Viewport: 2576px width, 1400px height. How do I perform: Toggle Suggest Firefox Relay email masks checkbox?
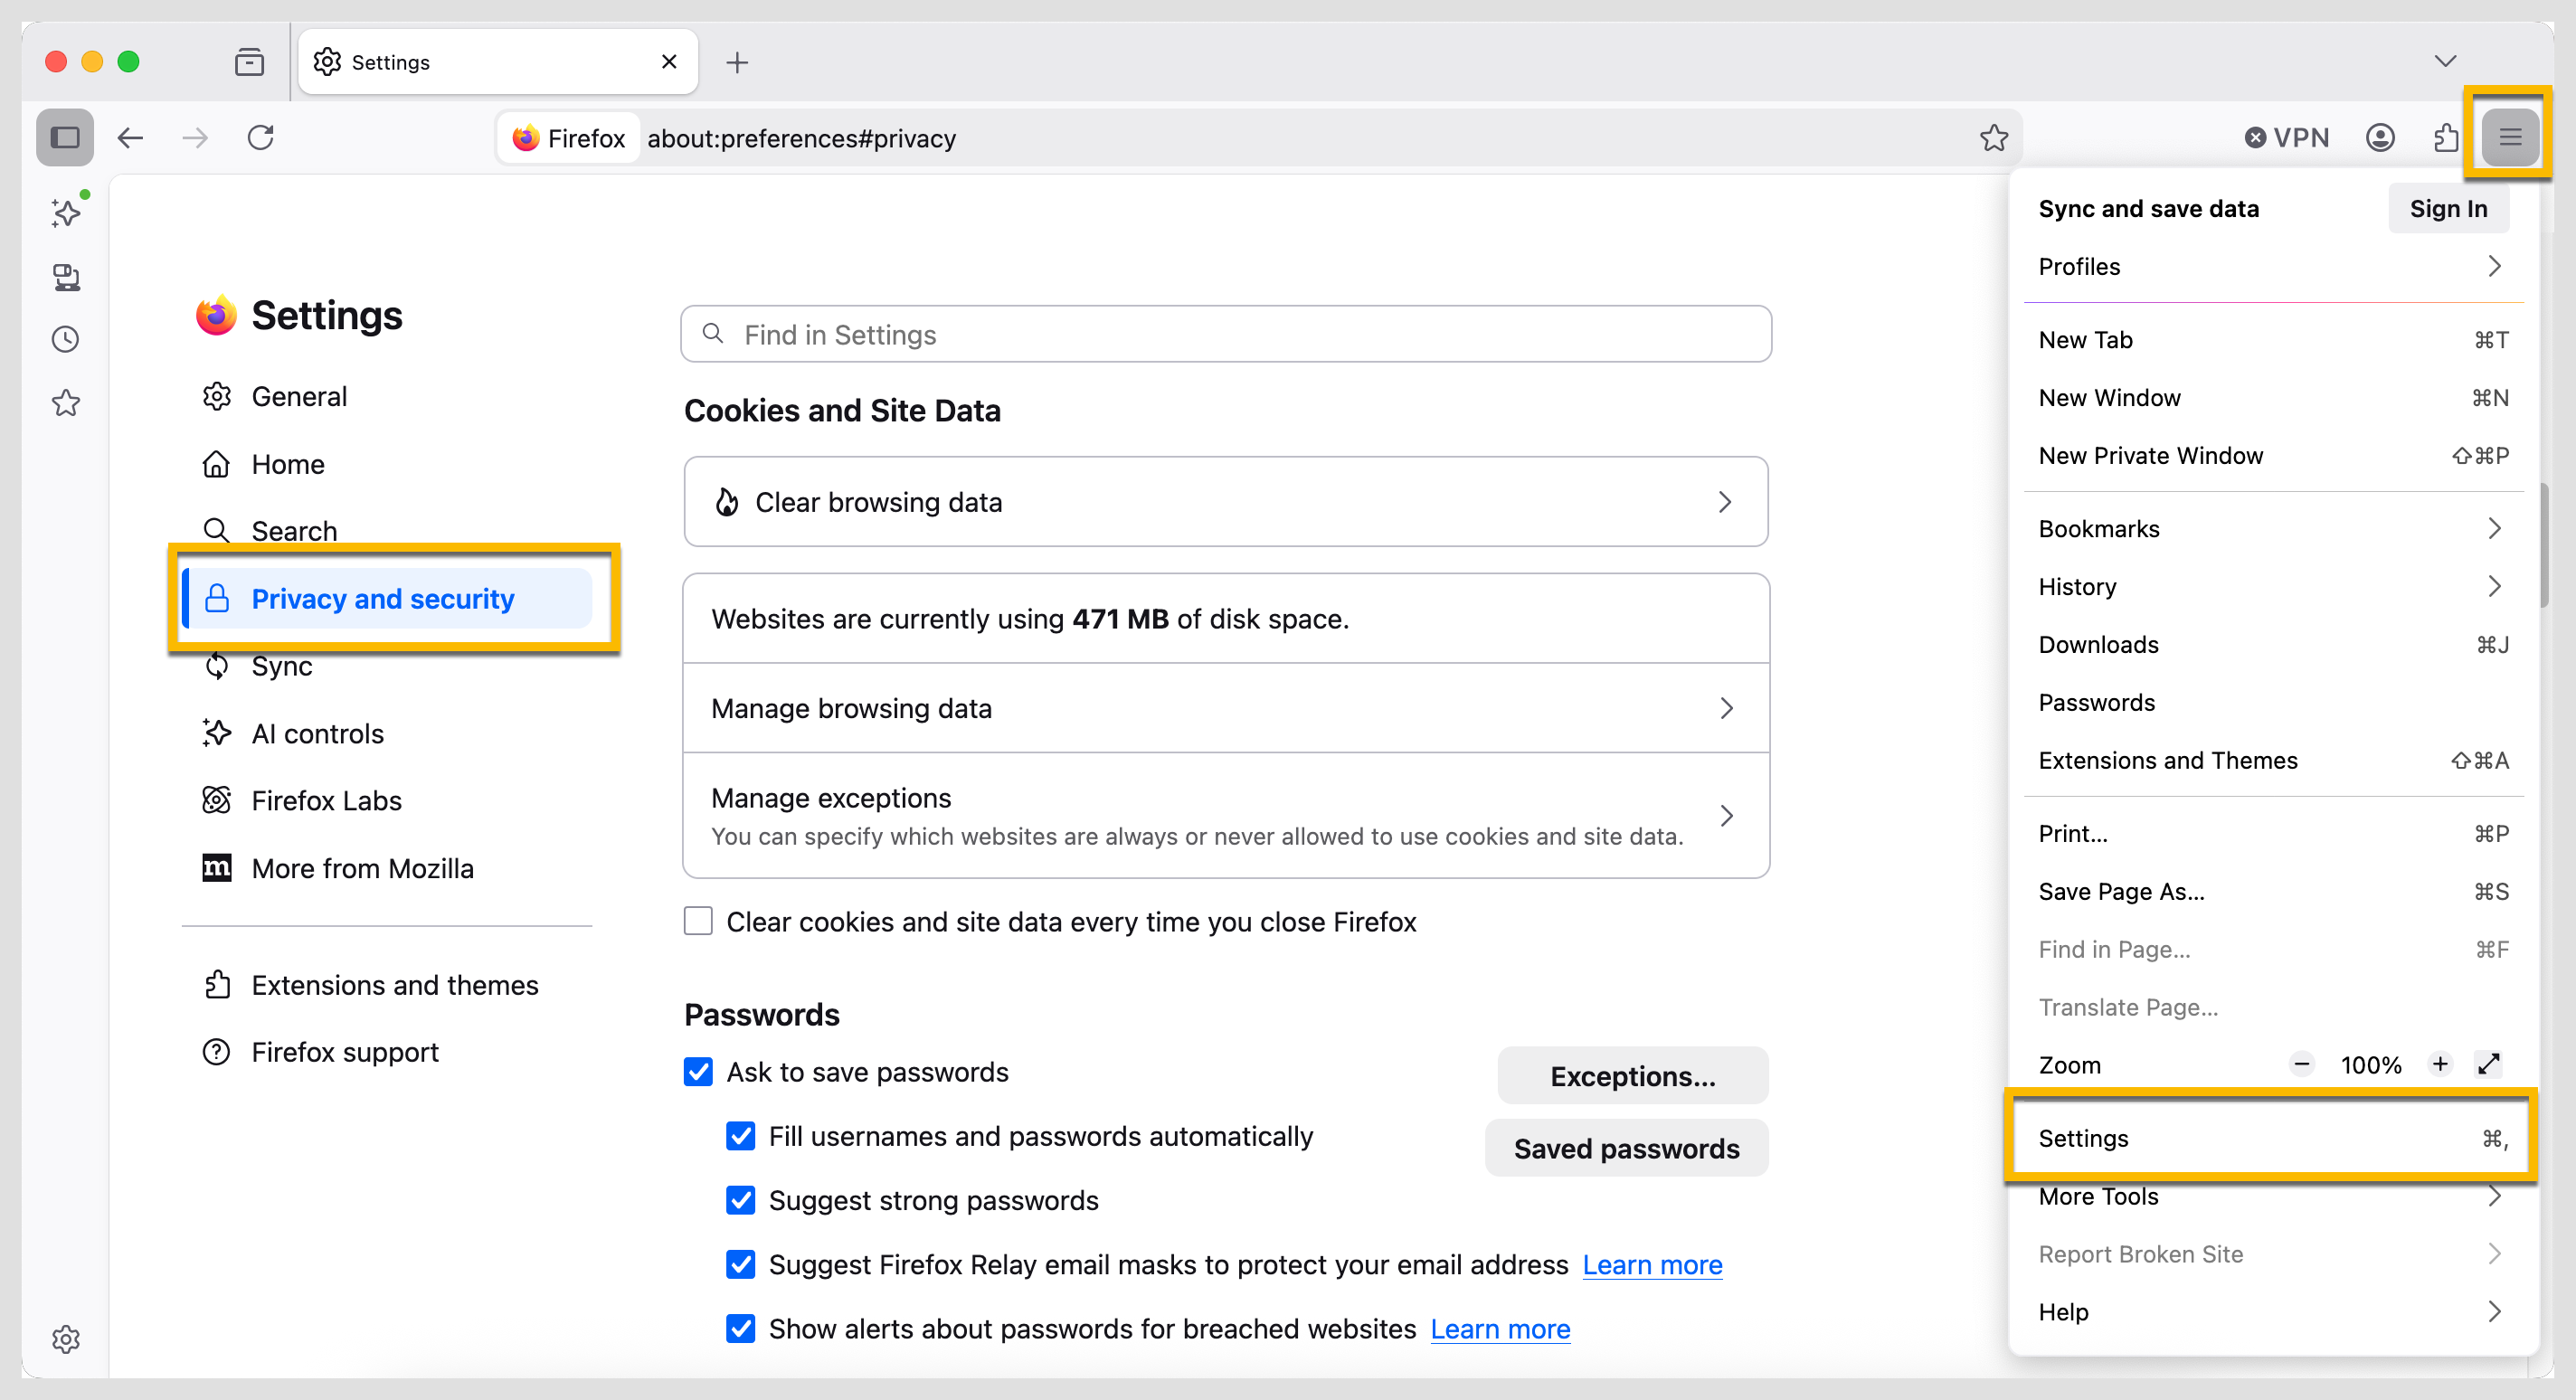tap(740, 1265)
